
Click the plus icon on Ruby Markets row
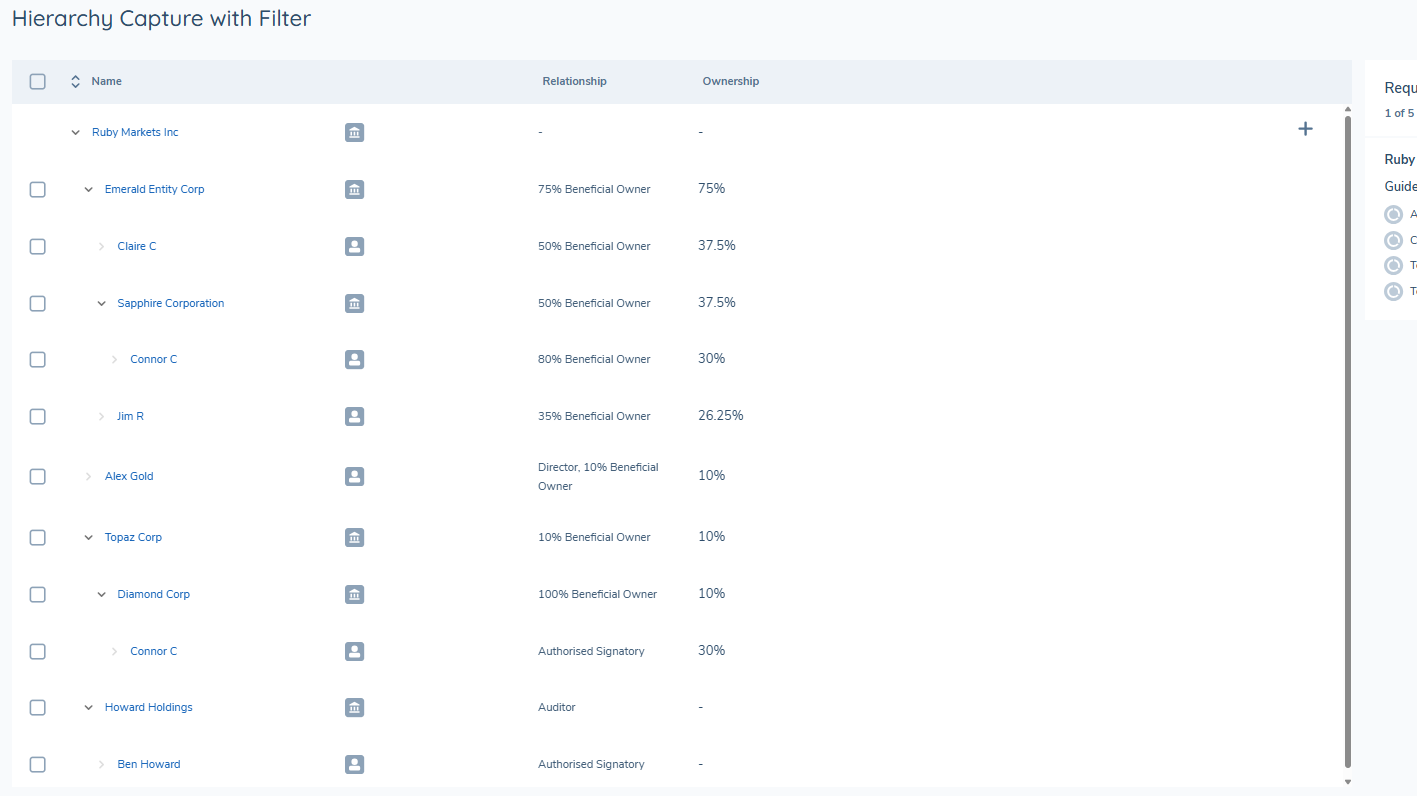(1305, 129)
